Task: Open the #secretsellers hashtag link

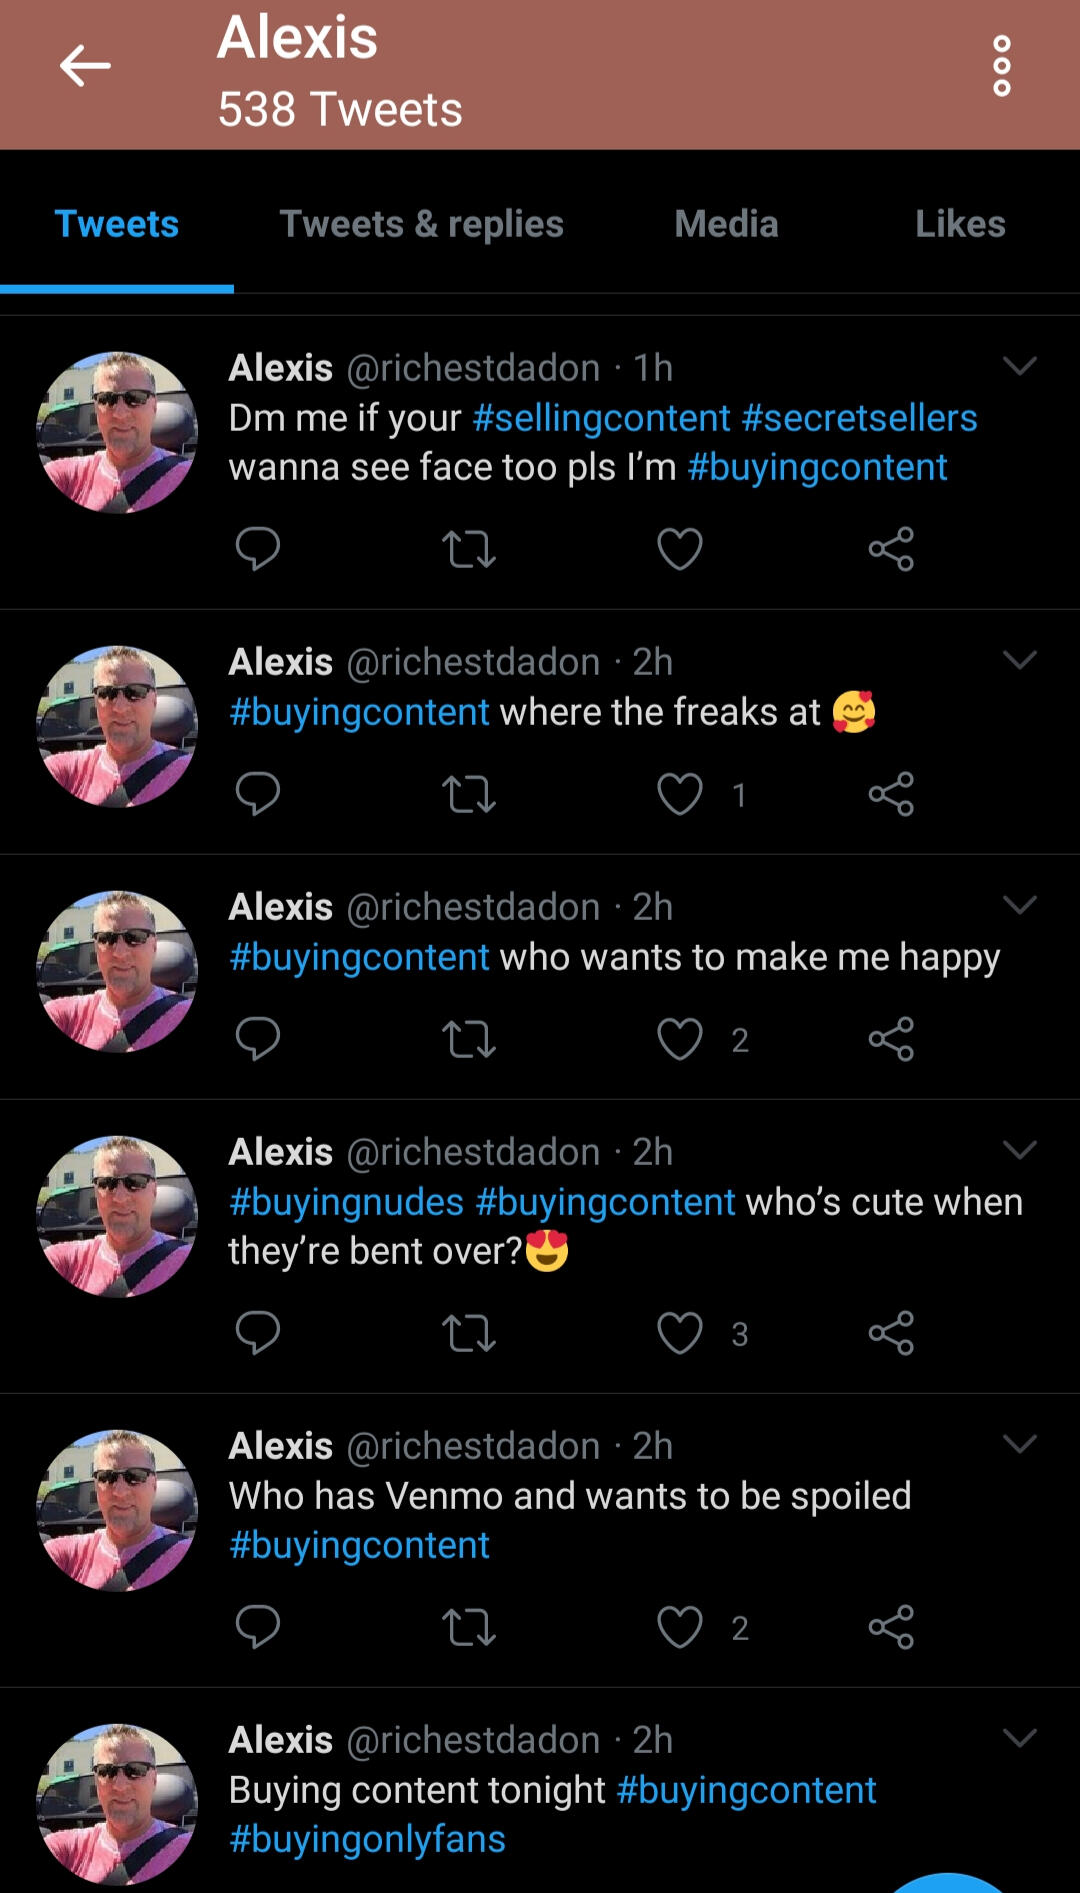Action: coord(859,418)
